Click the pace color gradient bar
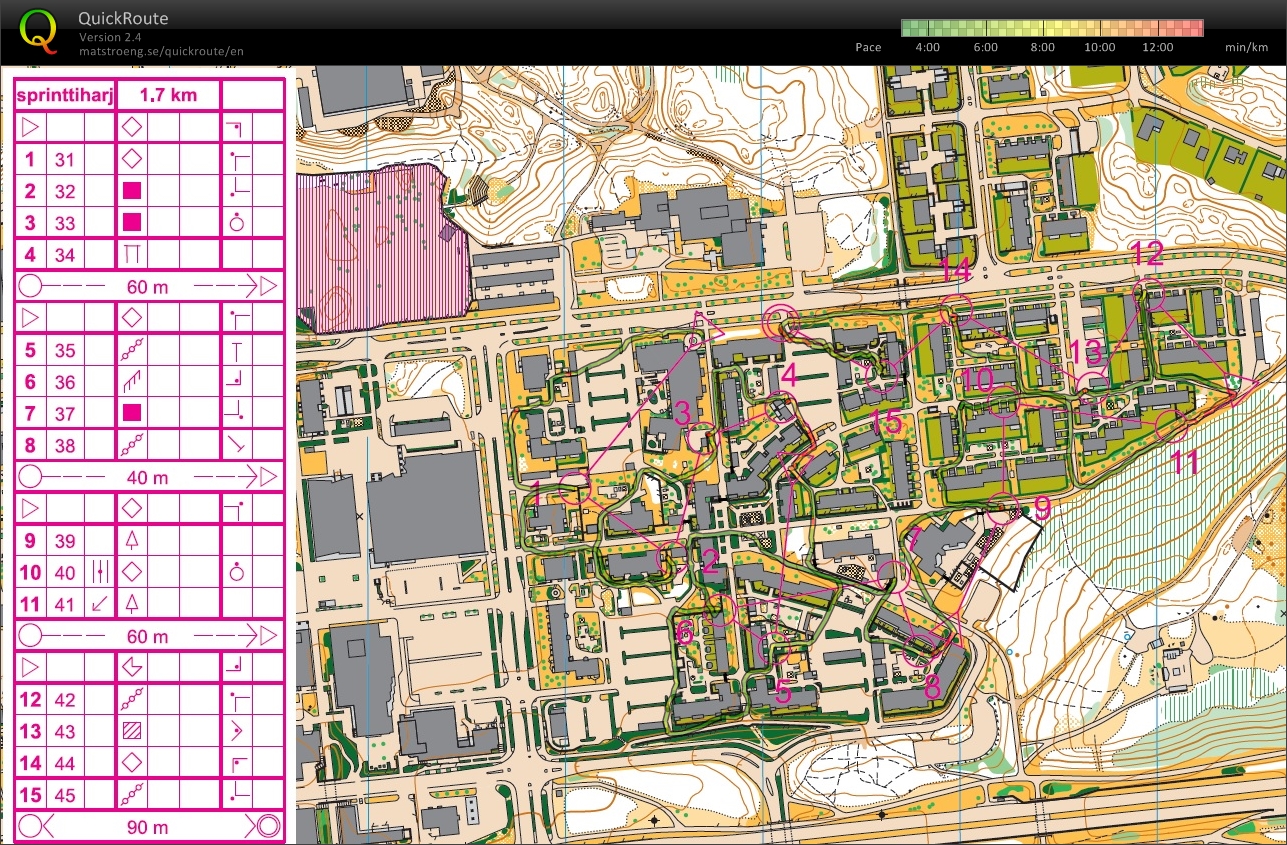1287x845 pixels. coord(1053,28)
